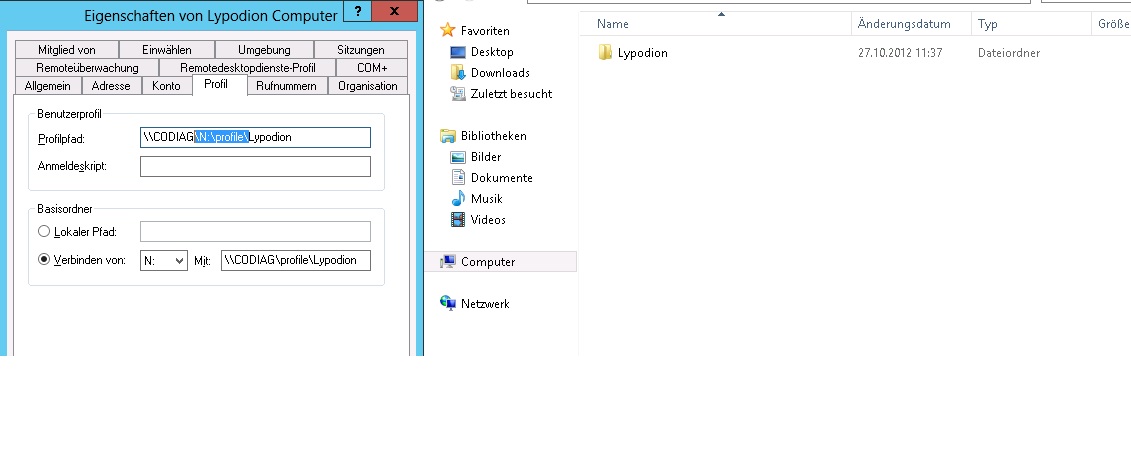
Task: Switch to the Organisation tab
Action: coord(368,86)
